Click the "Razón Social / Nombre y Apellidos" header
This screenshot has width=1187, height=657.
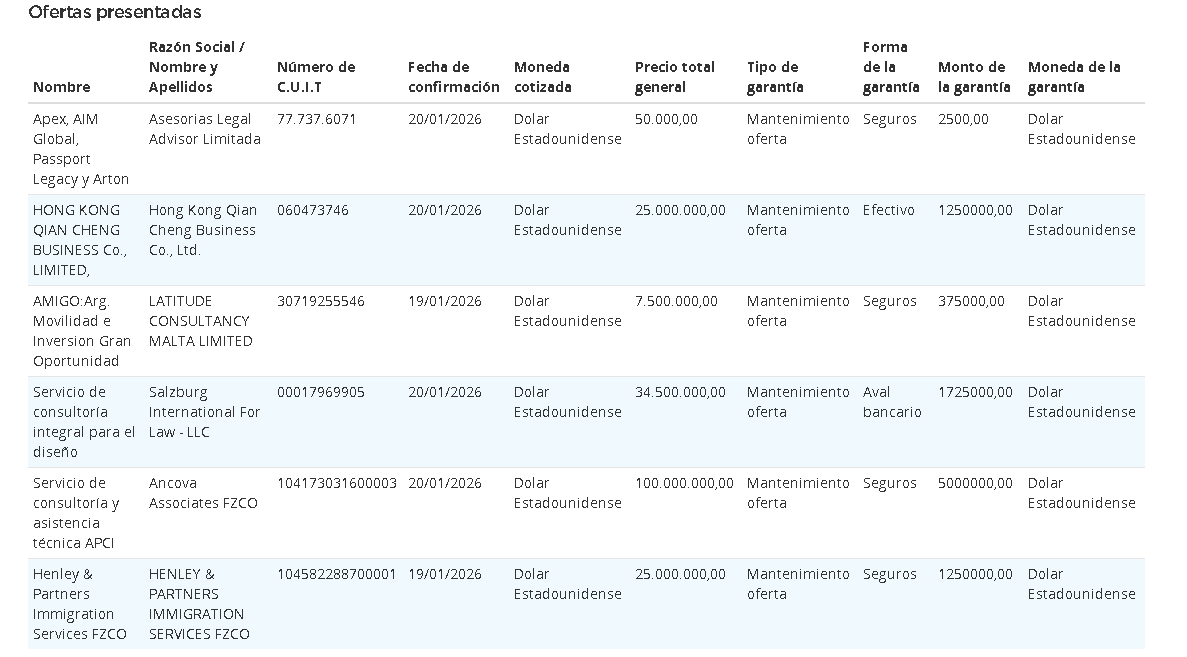click(198, 67)
